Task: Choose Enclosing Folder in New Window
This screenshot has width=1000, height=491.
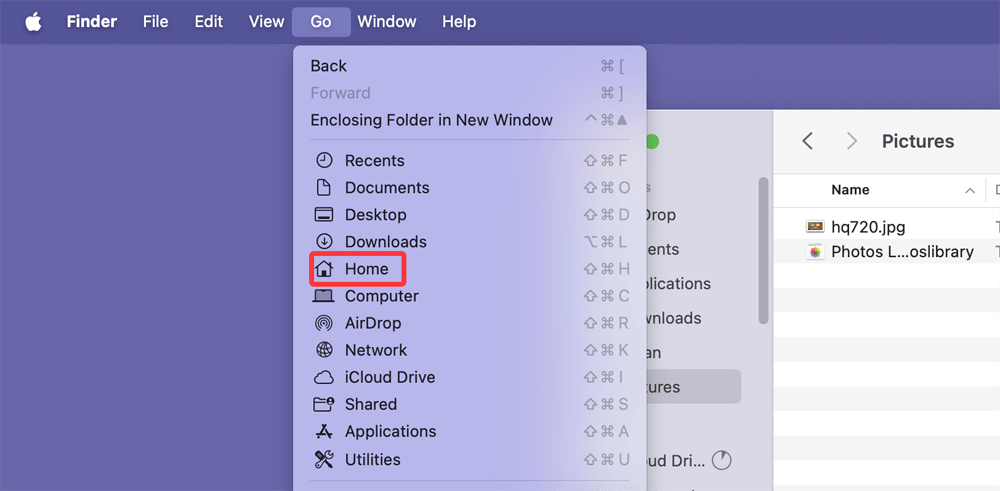Action: coord(469,120)
